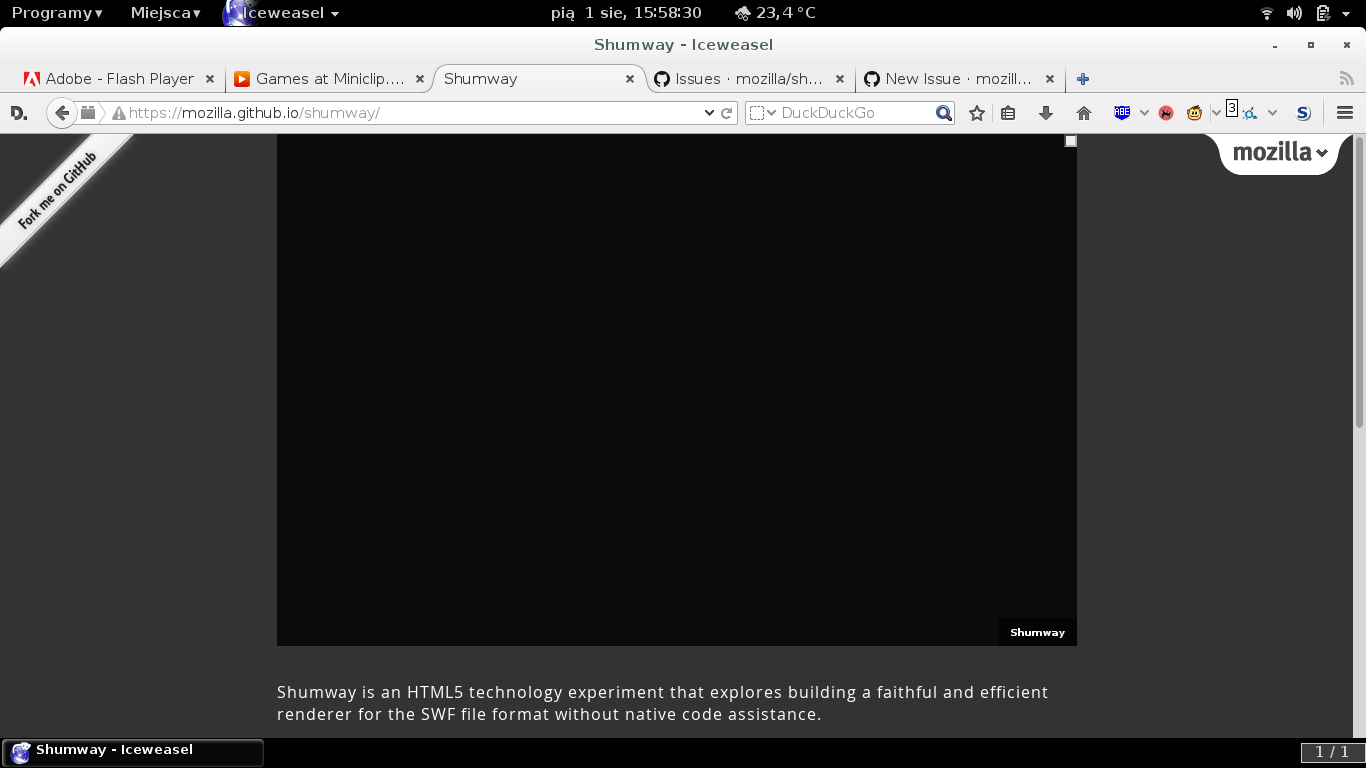Image resolution: width=1366 pixels, height=768 pixels.
Task: Expand the mozilla tab dropdown
Action: 1280,153
